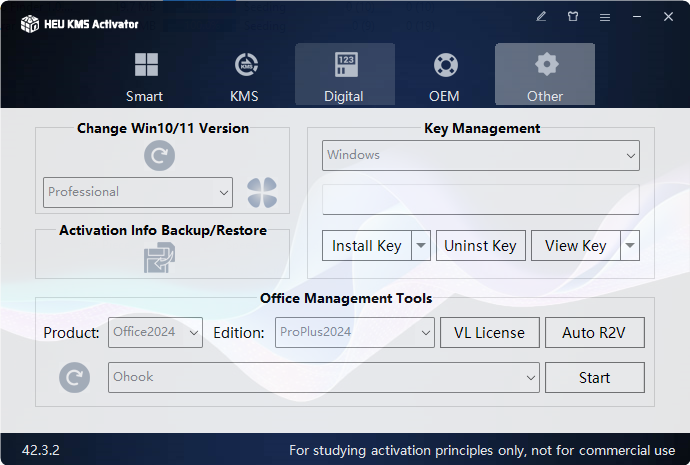Viewport: 690px width, 465px height.
Task: Open the skin (shirt) icon in title bar
Action: pyautogui.click(x=573, y=17)
